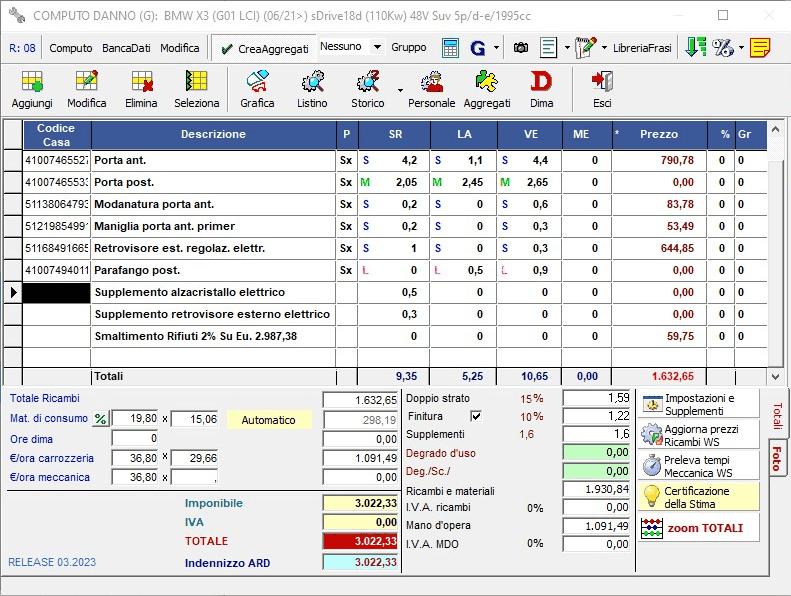Click the yellow sticky note icon

point(760,48)
